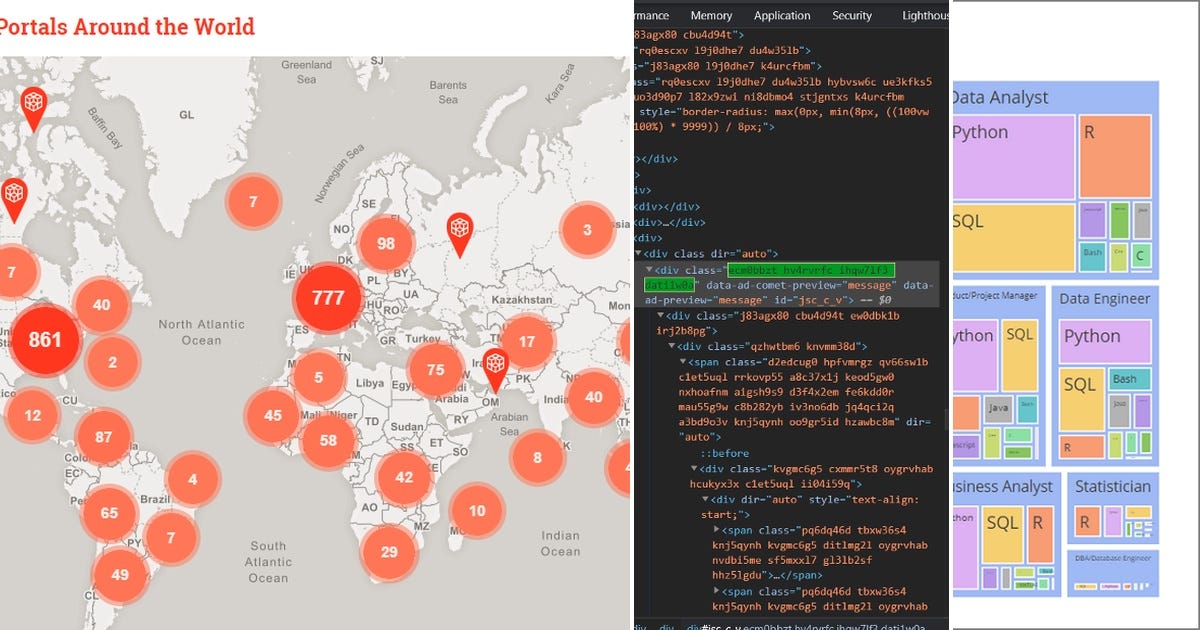Viewport: 1200px width, 630px height.
Task: Click the 12 cluster near Mexico
Action: pyautogui.click(x=33, y=413)
